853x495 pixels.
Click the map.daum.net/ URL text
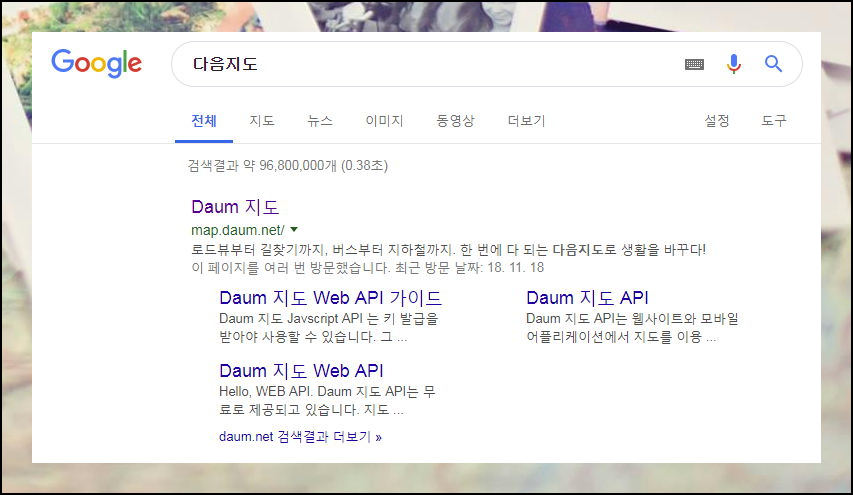[x=238, y=230]
